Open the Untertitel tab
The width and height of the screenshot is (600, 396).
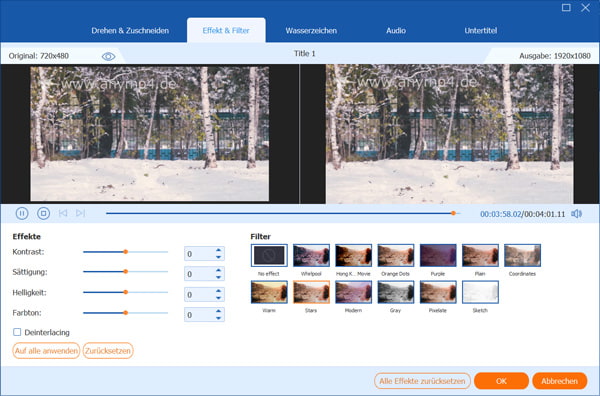click(481, 31)
